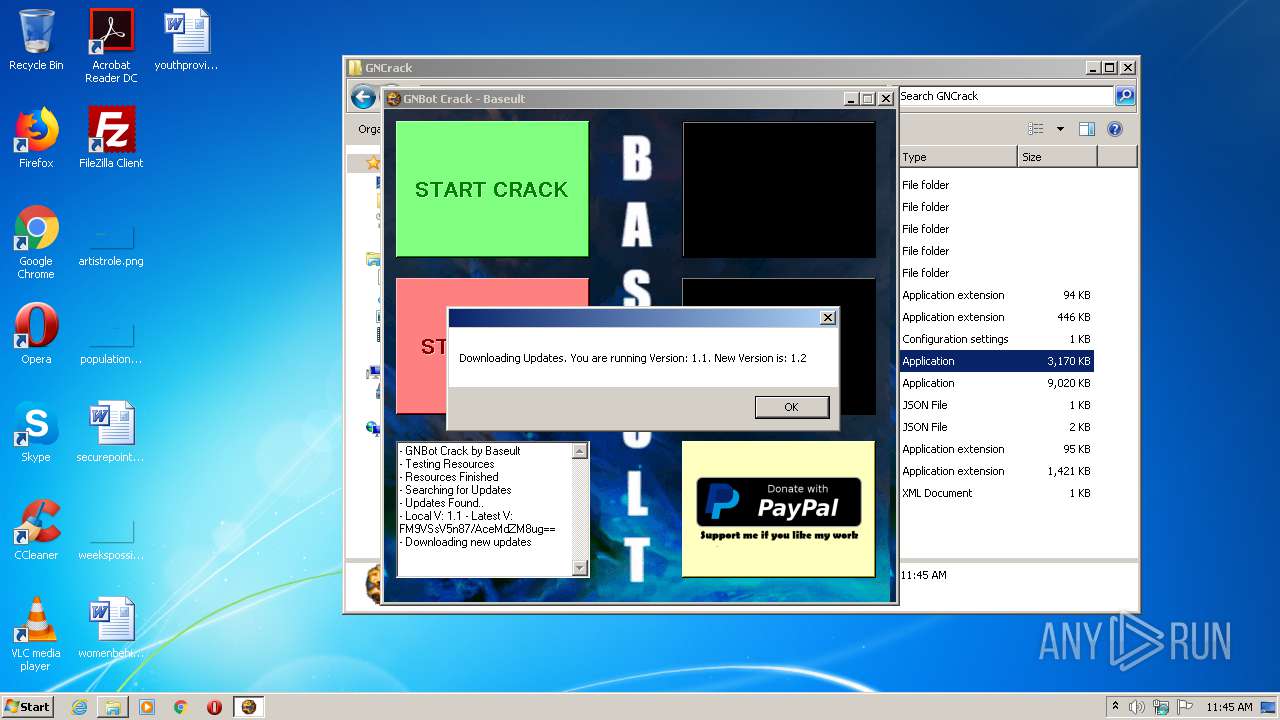
Task: Click the START CRACK green button
Action: [x=492, y=189]
